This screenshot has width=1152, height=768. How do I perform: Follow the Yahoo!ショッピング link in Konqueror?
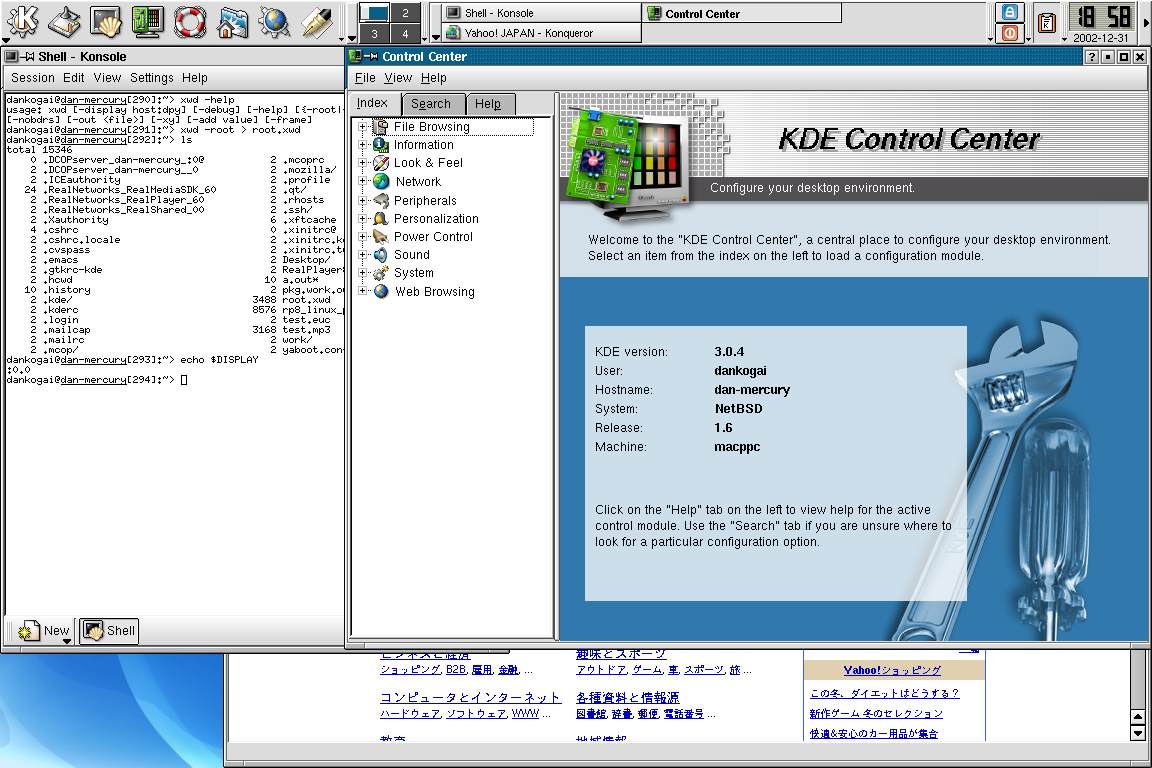[892, 670]
